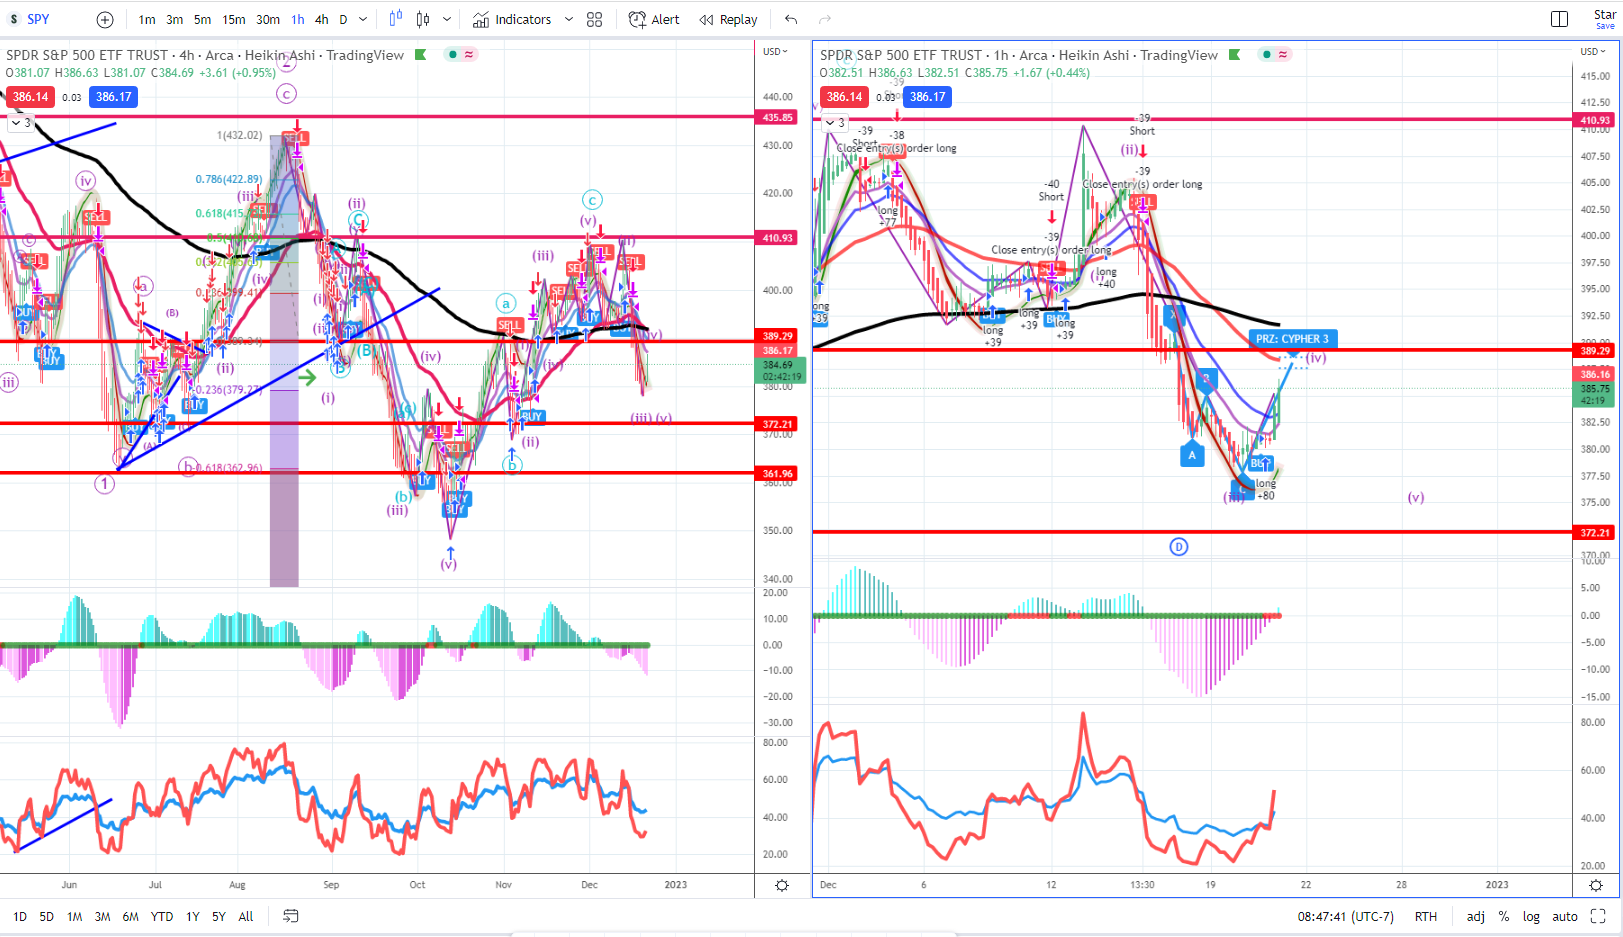Add a symbol to compare with plus icon
This screenshot has height=937, width=1623.
click(105, 19)
